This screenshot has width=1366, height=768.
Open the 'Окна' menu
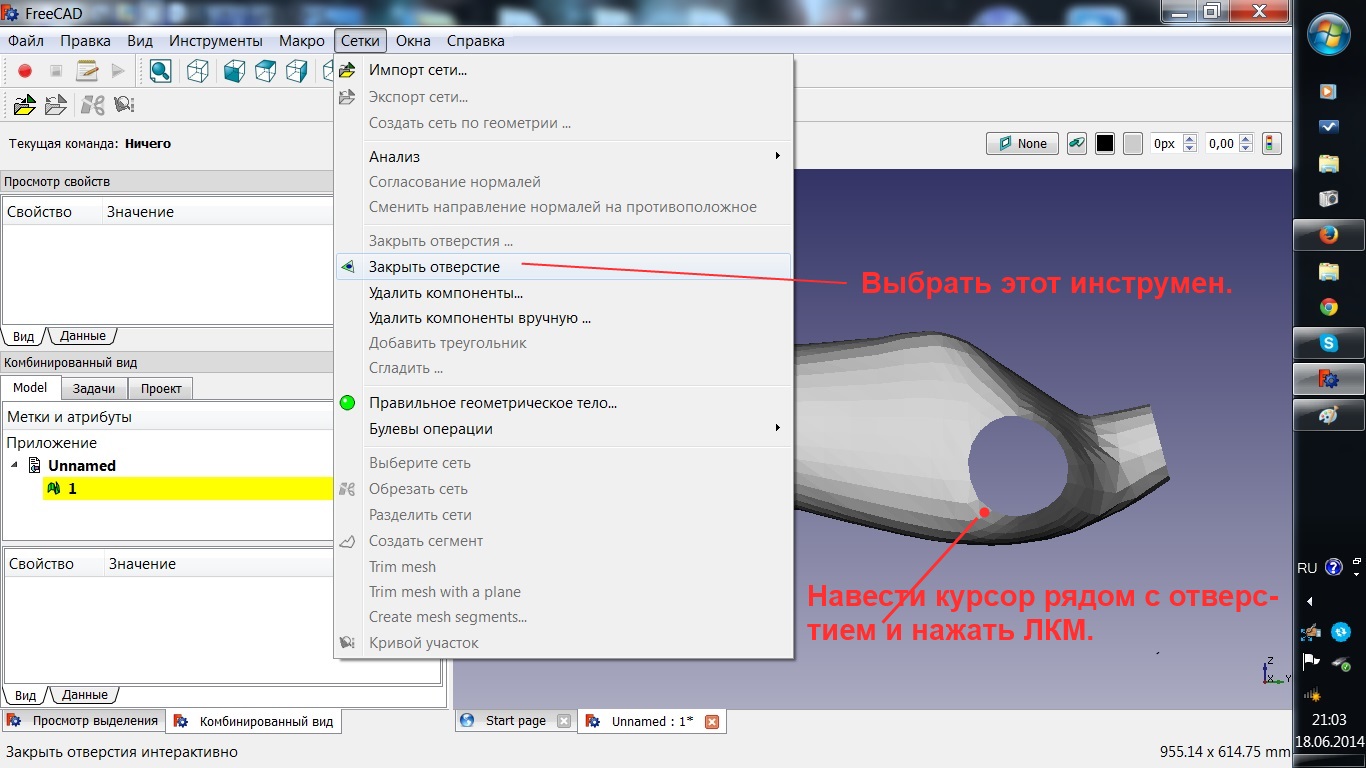(413, 41)
